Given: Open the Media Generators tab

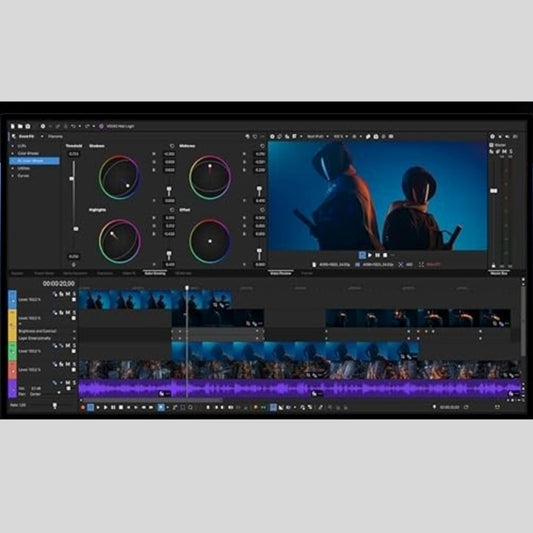Looking at the screenshot, I should (x=75, y=273).
